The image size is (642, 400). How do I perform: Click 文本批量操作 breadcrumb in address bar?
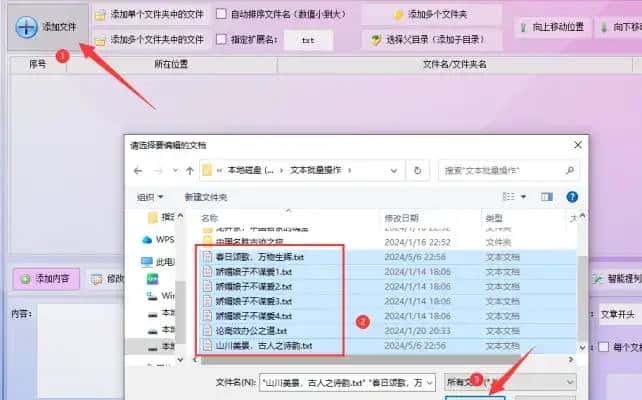click(316, 170)
